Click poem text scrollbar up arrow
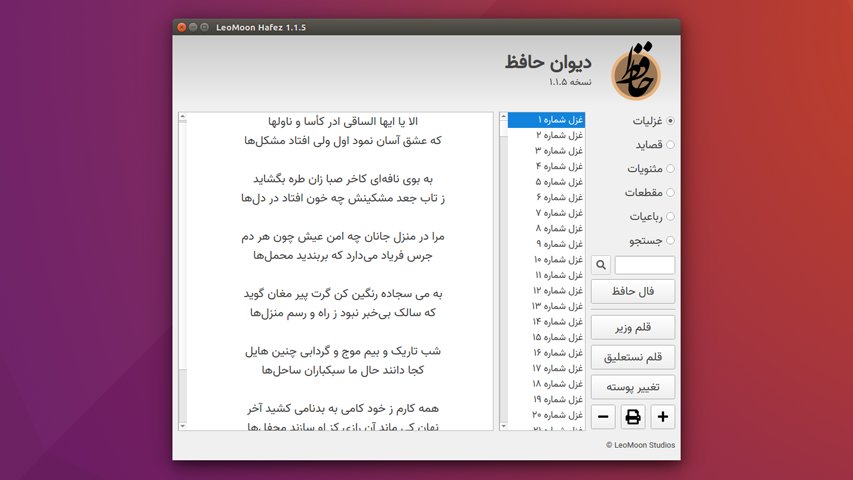The image size is (853, 480). [x=182, y=116]
